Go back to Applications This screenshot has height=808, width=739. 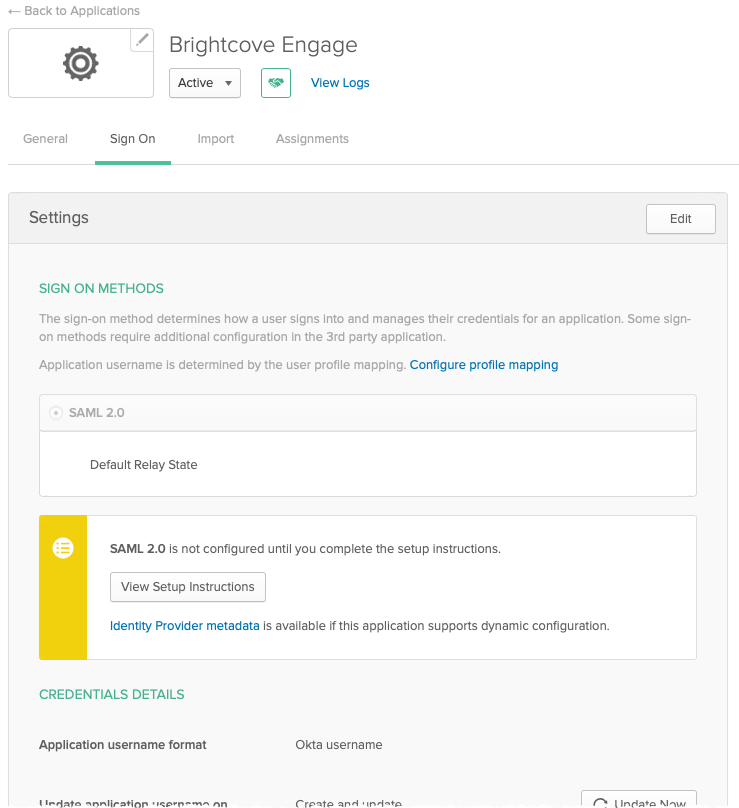74,11
